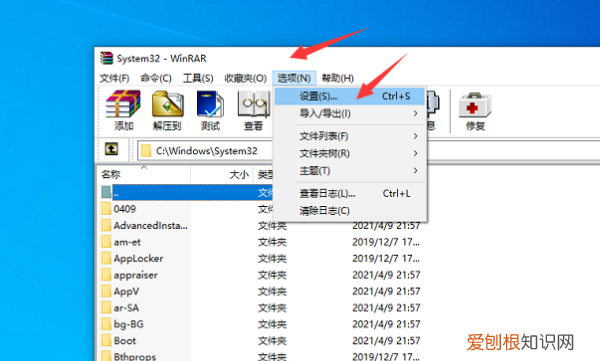Choose 查看日志(L)... menu entry

(x=350, y=194)
